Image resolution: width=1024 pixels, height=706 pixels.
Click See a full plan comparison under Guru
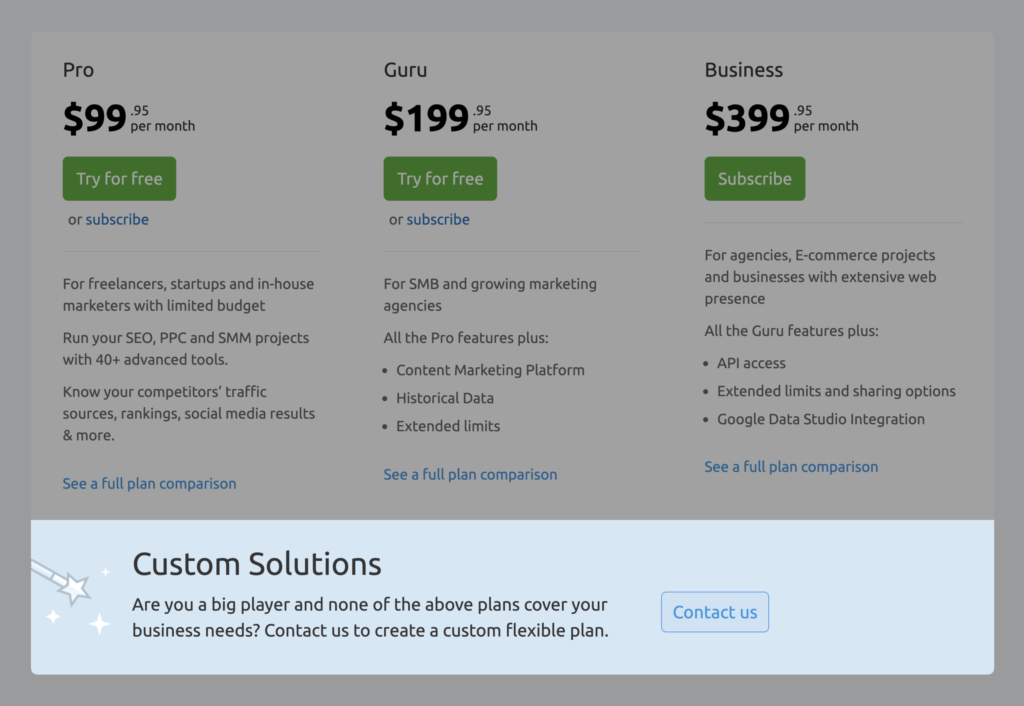470,474
